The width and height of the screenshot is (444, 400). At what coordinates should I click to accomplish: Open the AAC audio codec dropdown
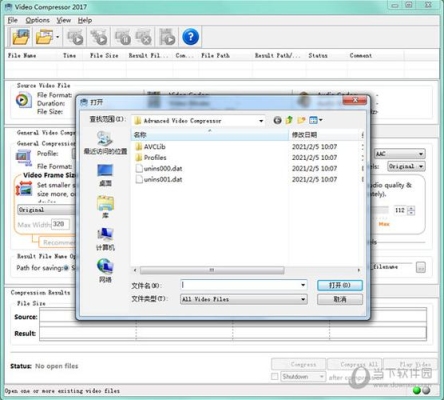pyautogui.click(x=400, y=154)
